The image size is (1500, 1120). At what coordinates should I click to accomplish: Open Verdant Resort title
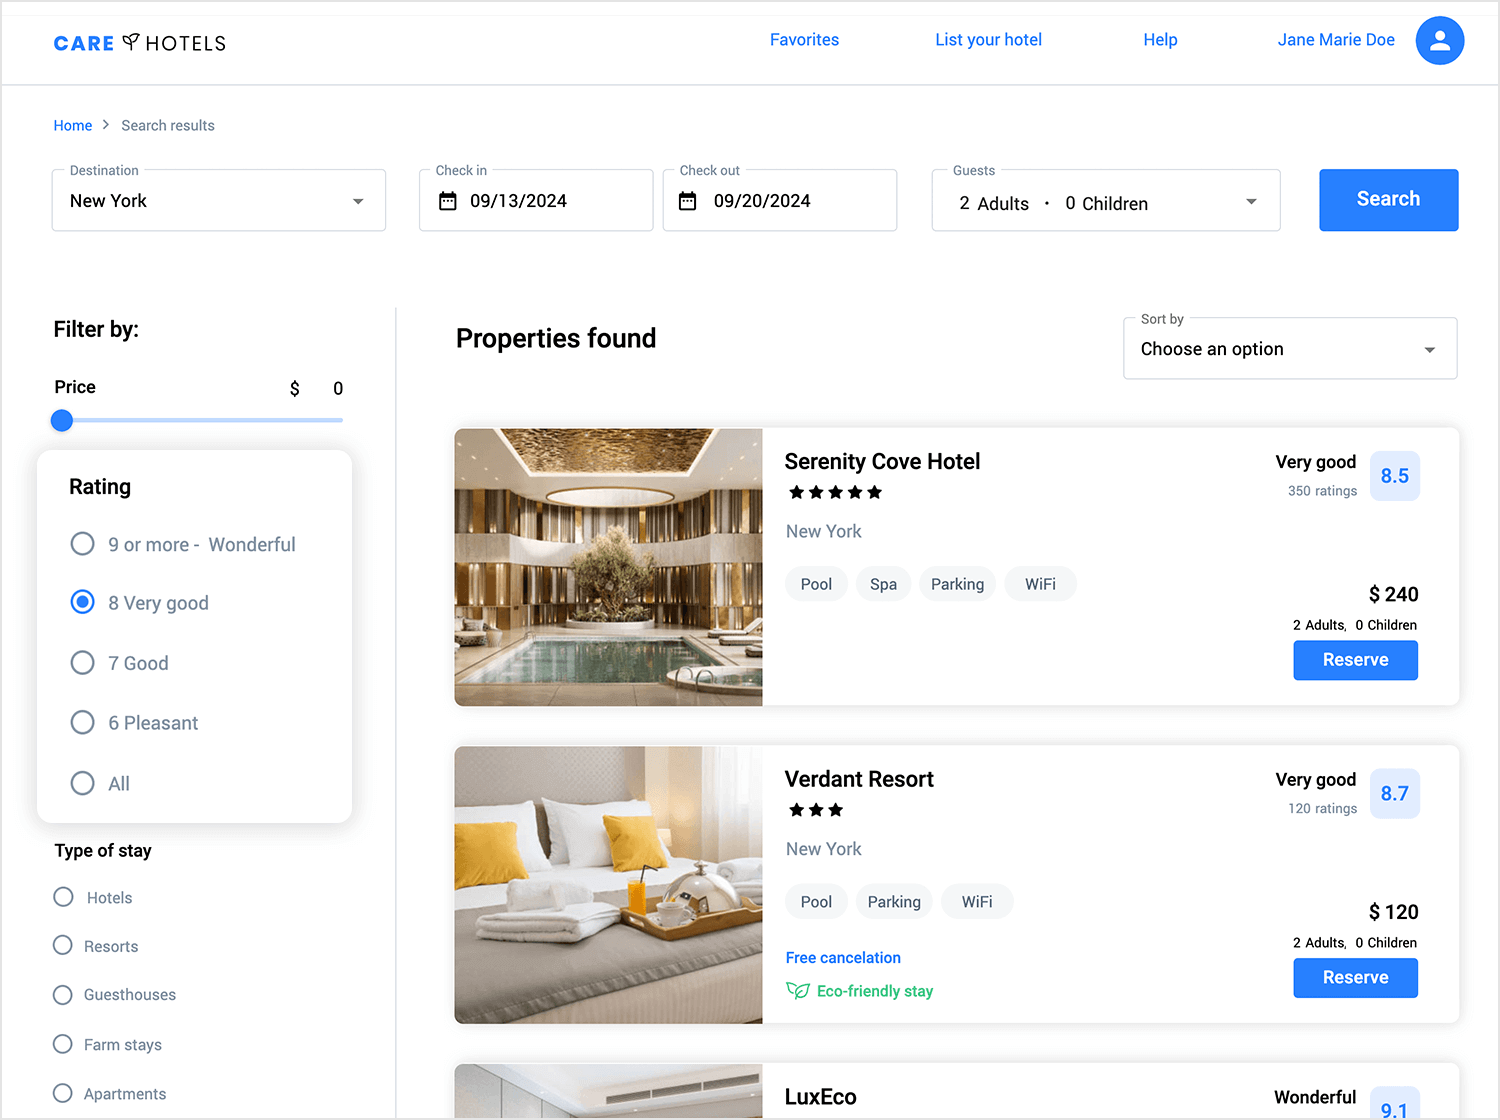(x=859, y=779)
